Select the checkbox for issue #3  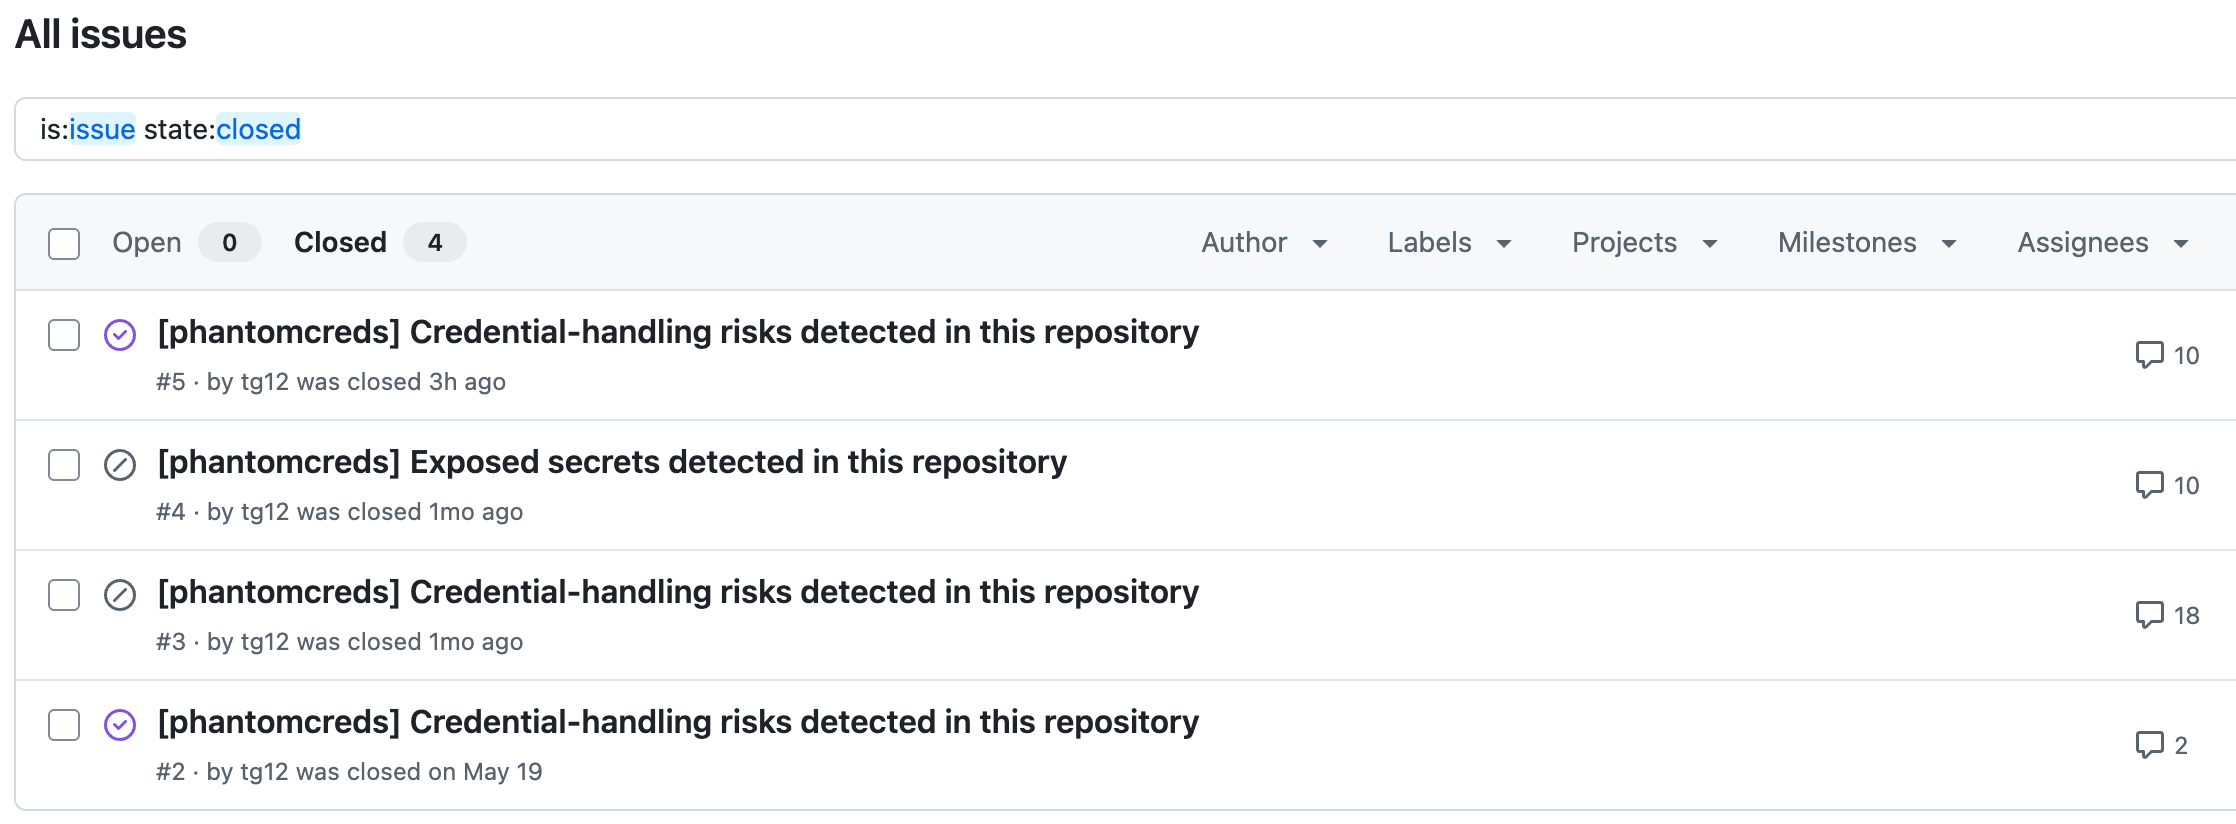[64, 595]
